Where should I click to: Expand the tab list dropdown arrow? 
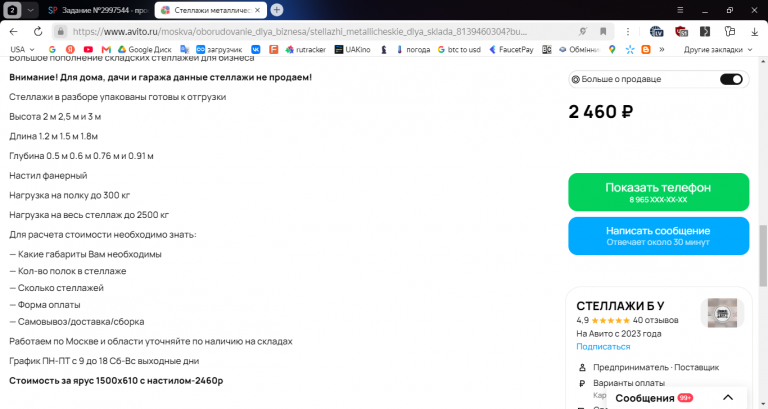tap(30, 10)
